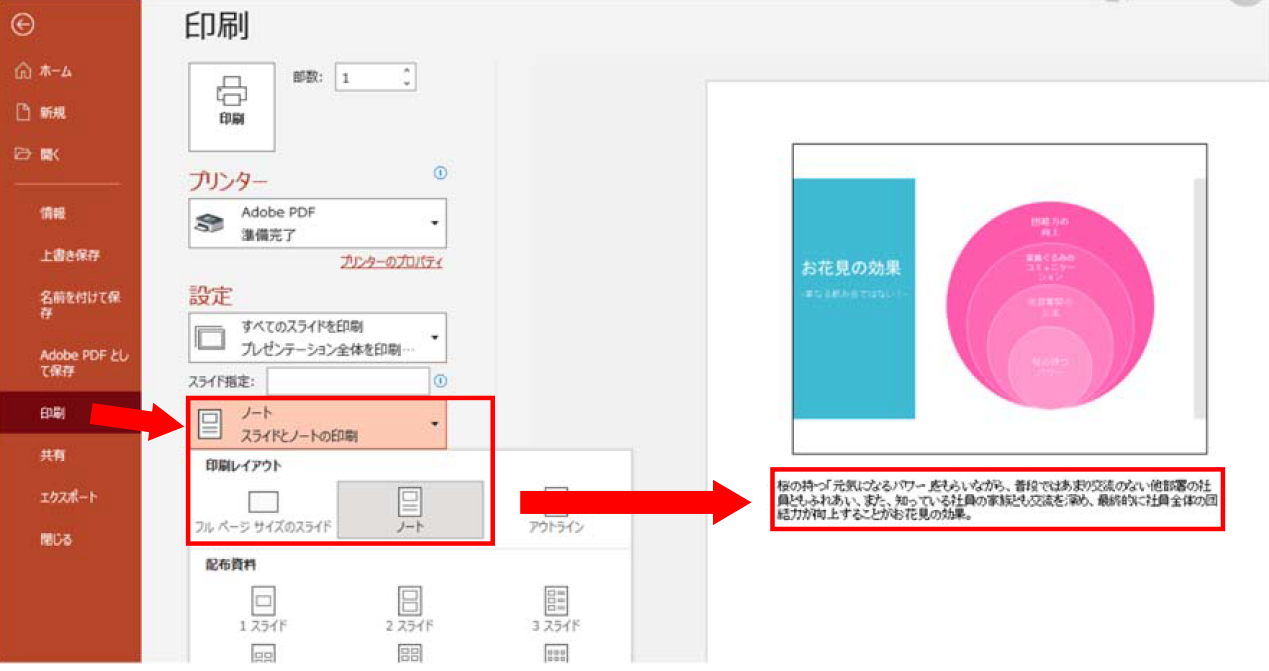Click the large 印刷 printer button
The image size is (1269, 671).
coord(231,106)
